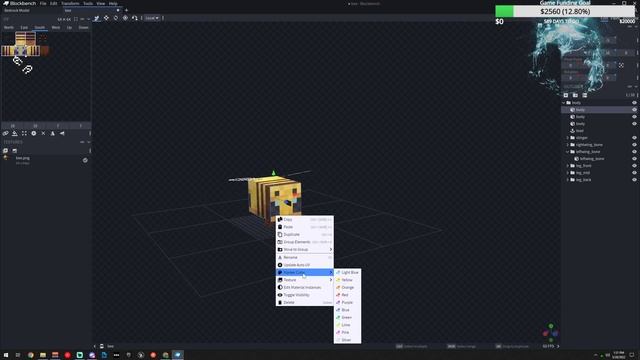Click the maximize UV brackets icon
Image resolution: width=640 pixels, height=360 pixels.
(24, 133)
